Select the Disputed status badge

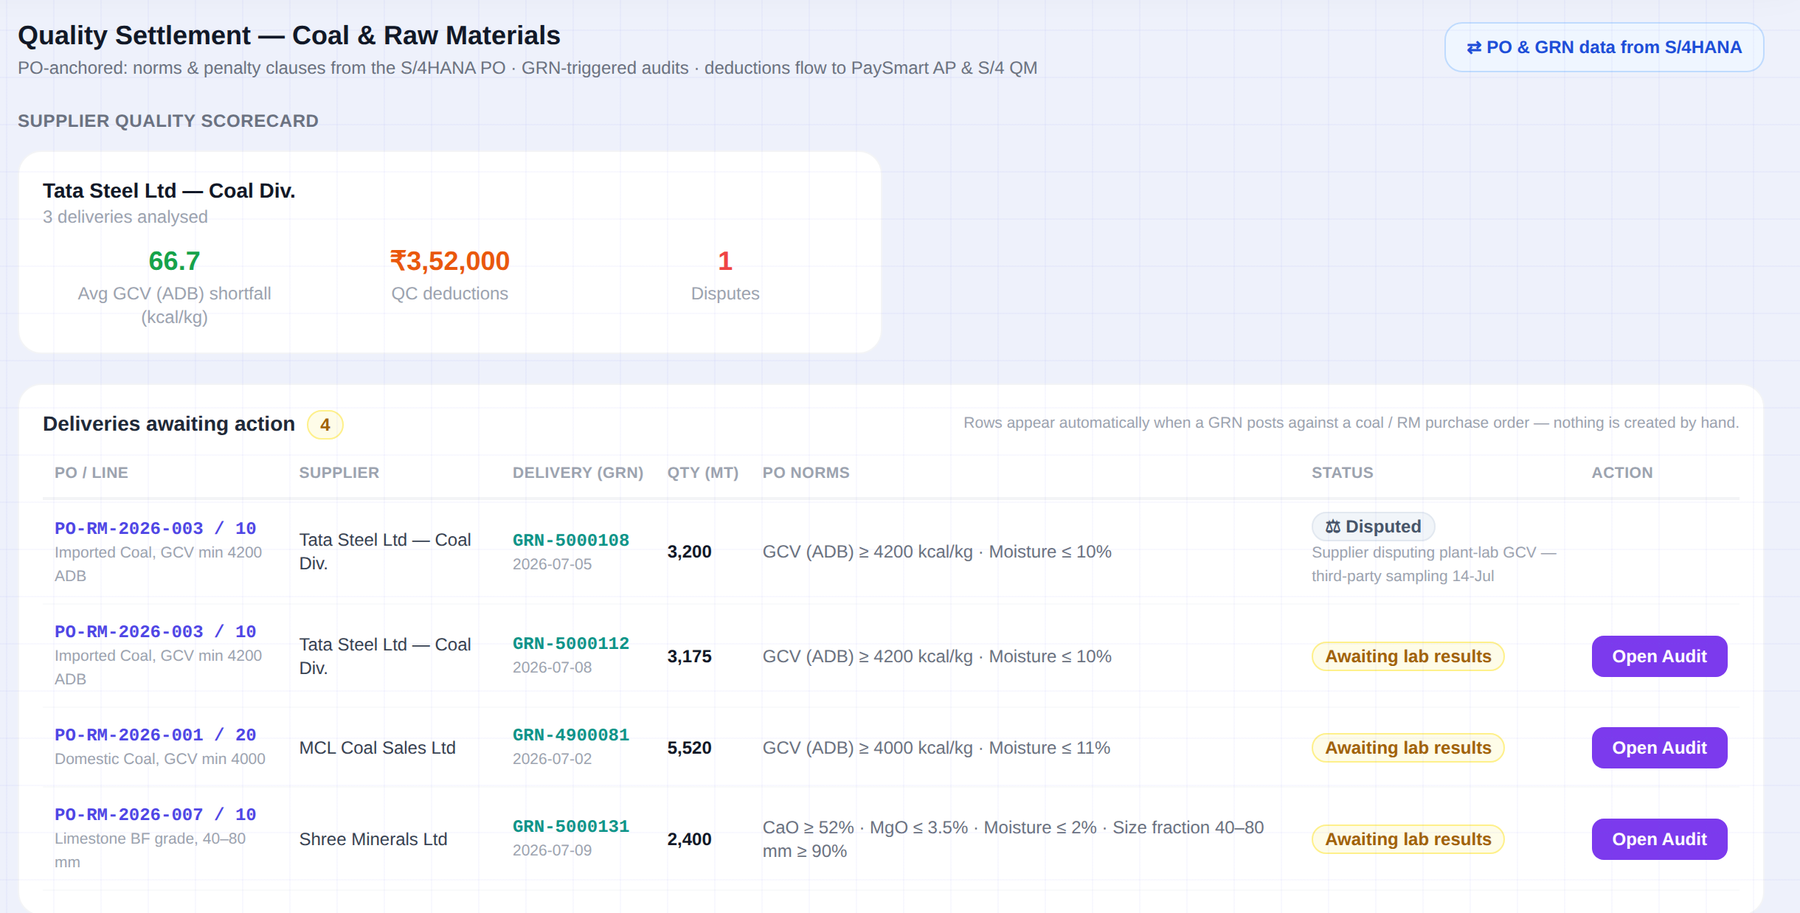[x=1373, y=527]
